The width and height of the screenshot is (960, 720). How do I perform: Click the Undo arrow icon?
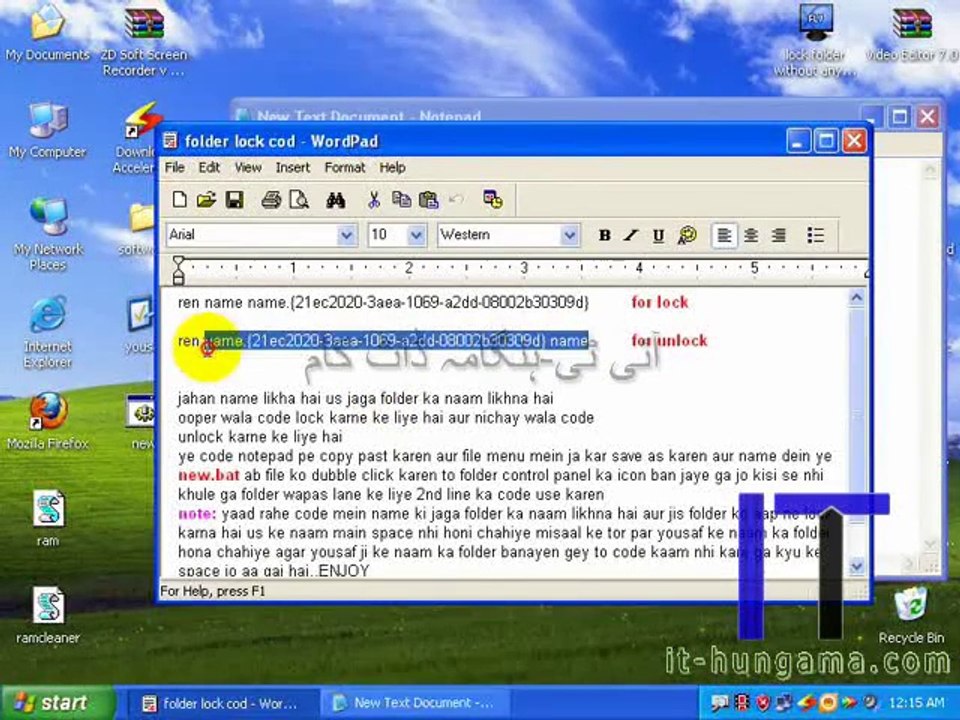(456, 200)
